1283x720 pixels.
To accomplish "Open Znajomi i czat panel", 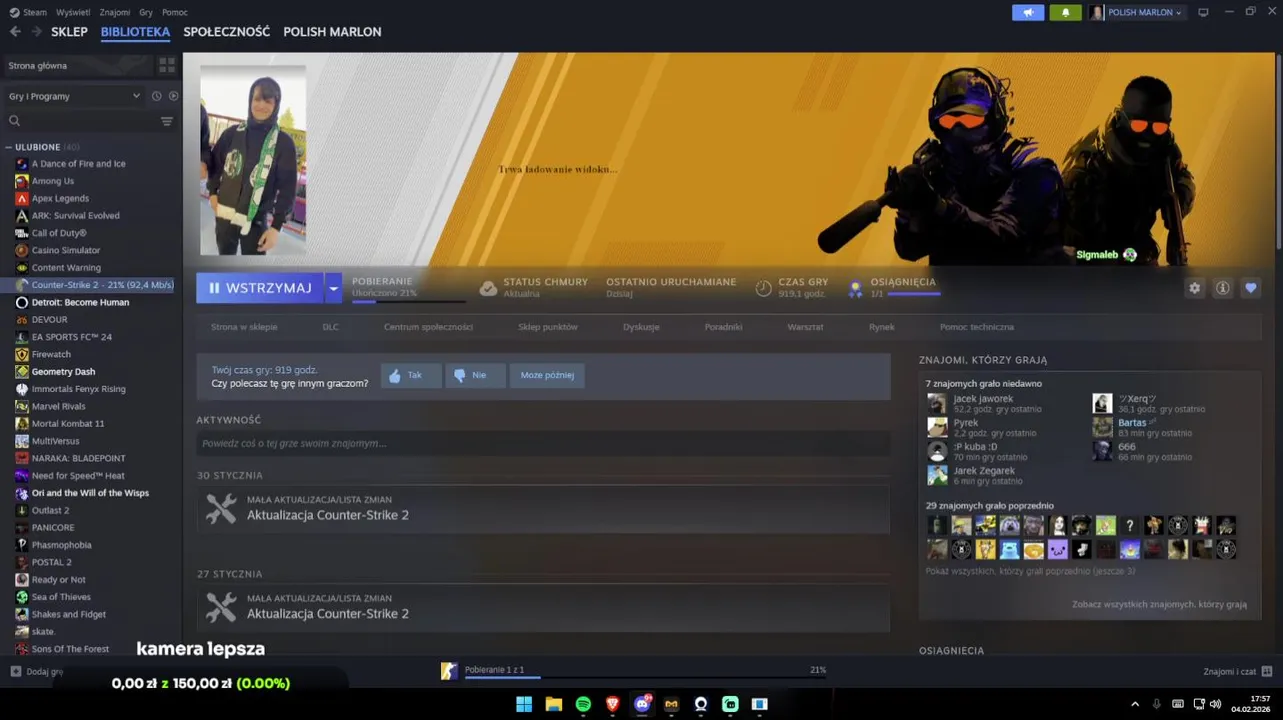I will (1237, 671).
